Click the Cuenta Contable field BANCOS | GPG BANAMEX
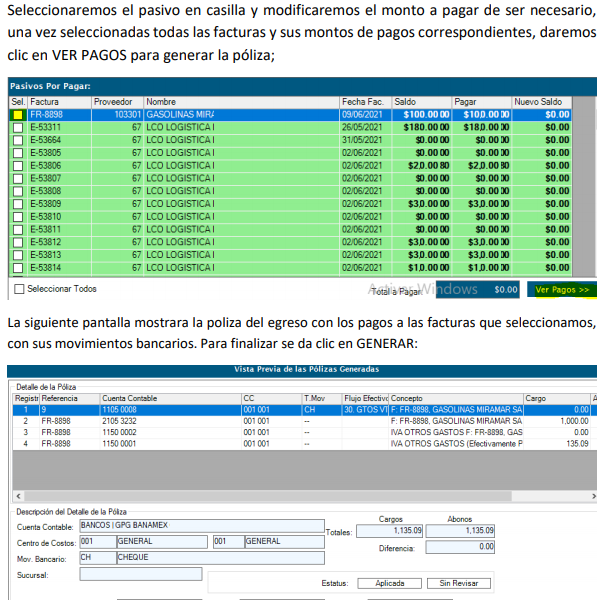This screenshot has width=607, height=600. (x=202, y=525)
